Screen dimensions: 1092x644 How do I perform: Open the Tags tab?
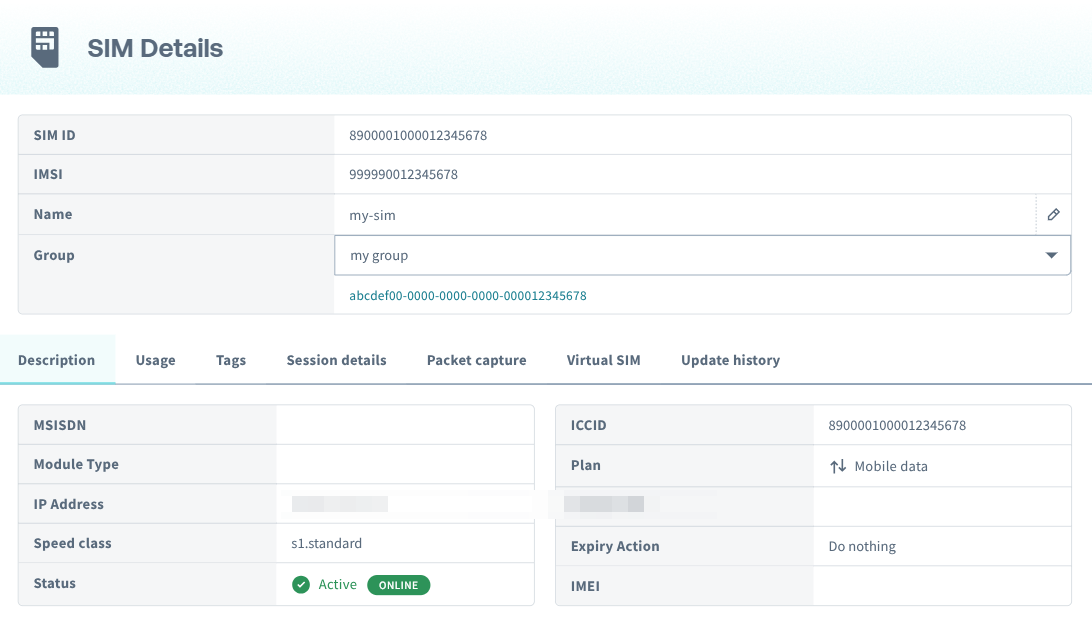(x=230, y=360)
